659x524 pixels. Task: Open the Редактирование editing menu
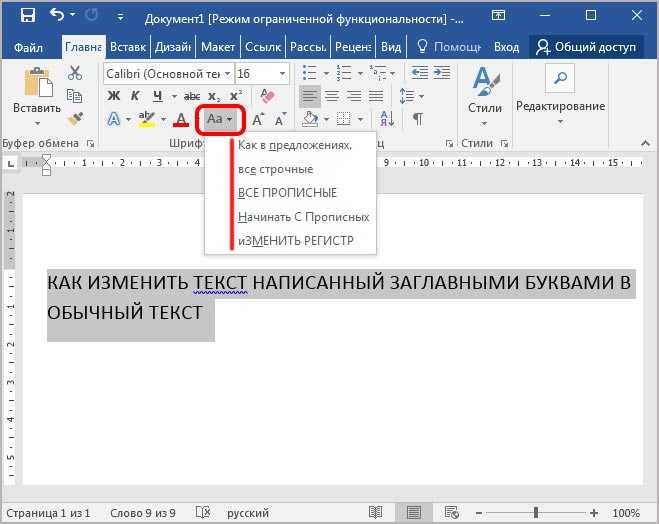tap(560, 96)
